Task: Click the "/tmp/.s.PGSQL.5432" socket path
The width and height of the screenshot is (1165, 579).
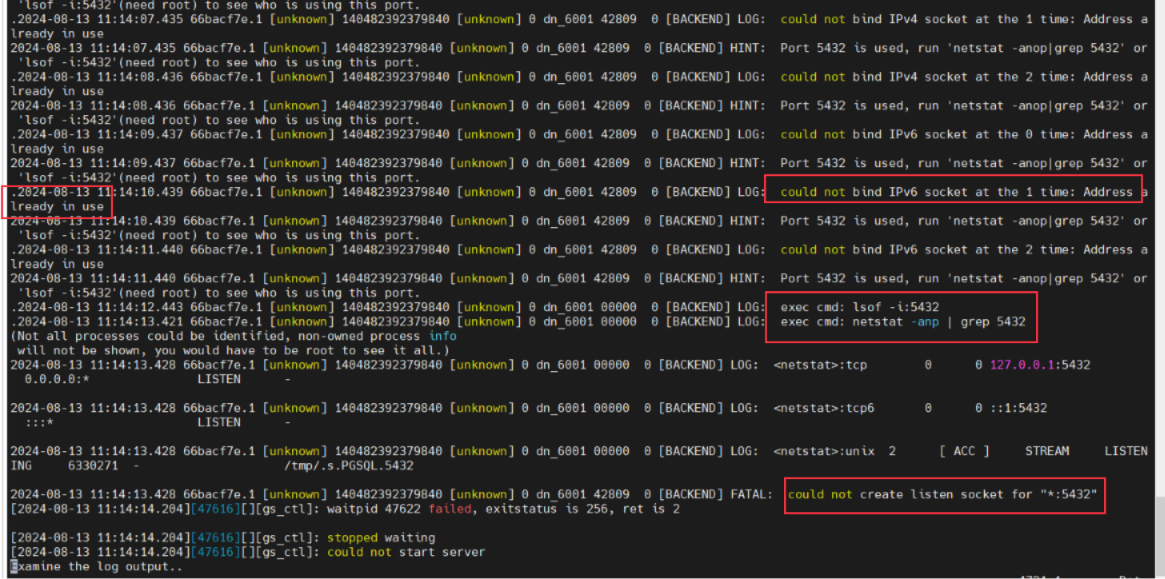Action: 348,466
